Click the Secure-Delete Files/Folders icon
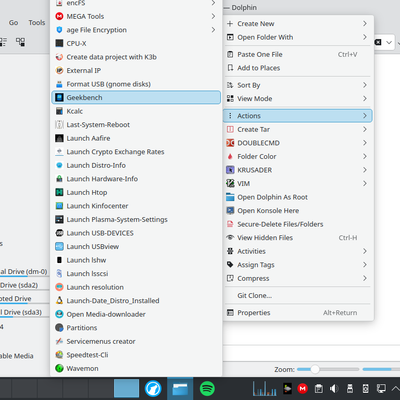The width and height of the screenshot is (400, 400). click(x=230, y=224)
